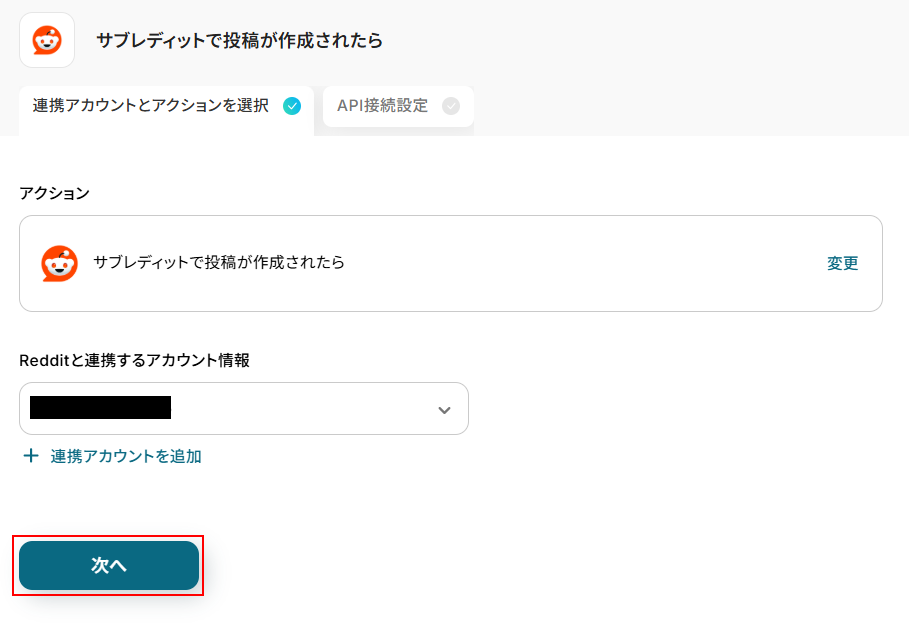The height and width of the screenshot is (626, 909).
Task: Click the action card text about subreddit posts
Action: [219, 263]
